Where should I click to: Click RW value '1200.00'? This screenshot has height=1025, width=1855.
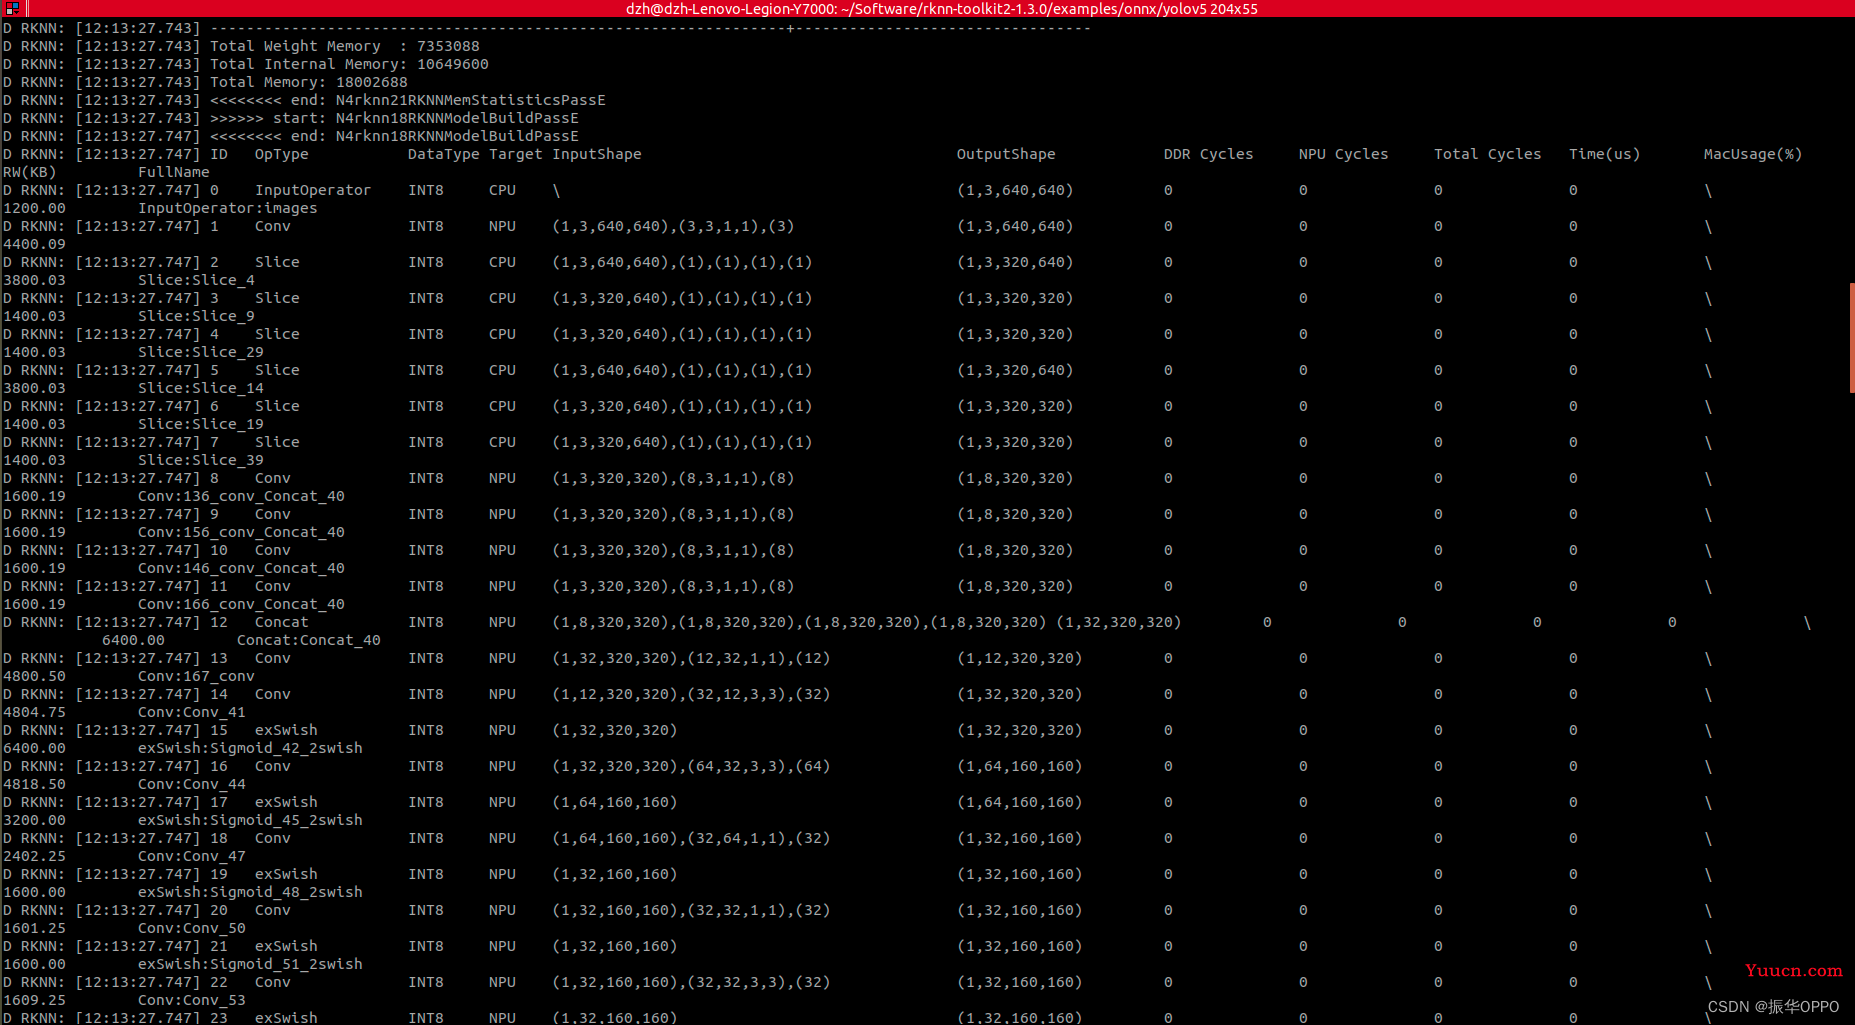(x=34, y=208)
